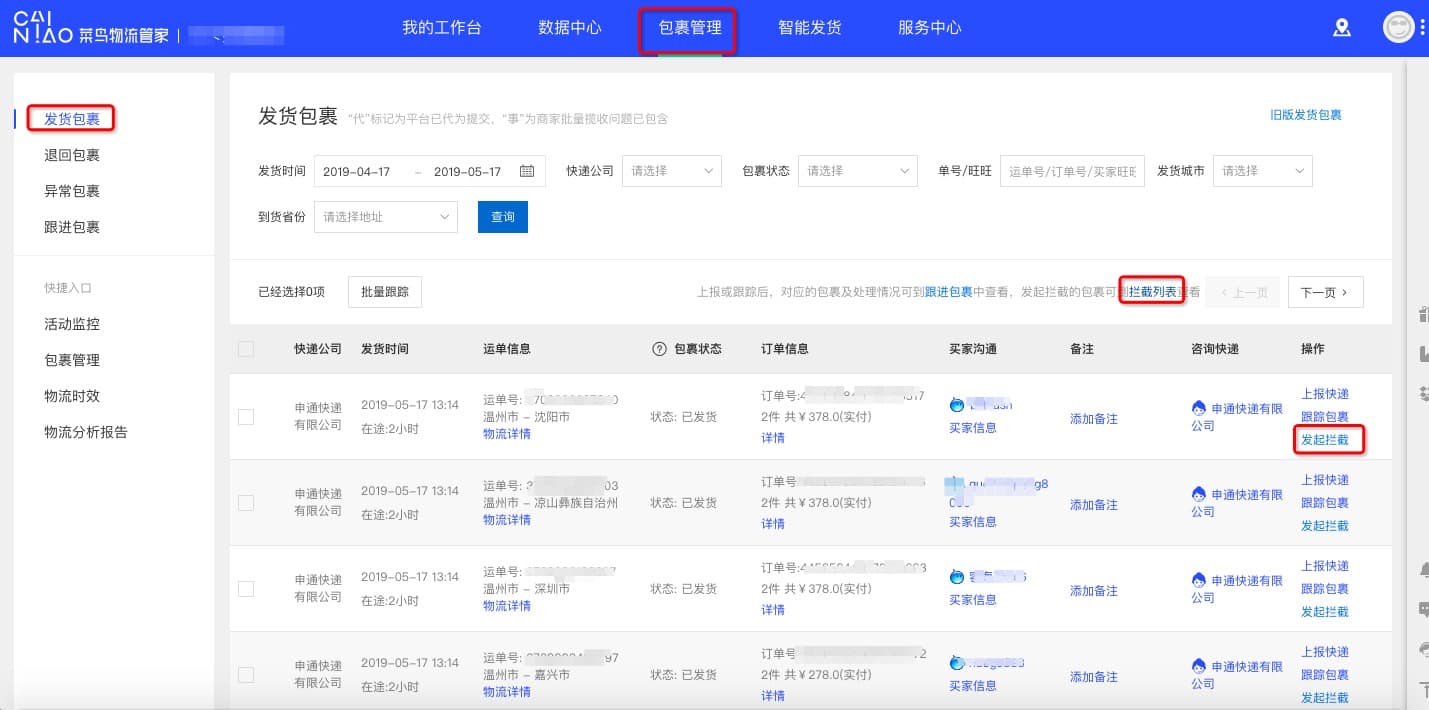
Task: Open the 到货省份 address dropdown
Action: [385, 217]
